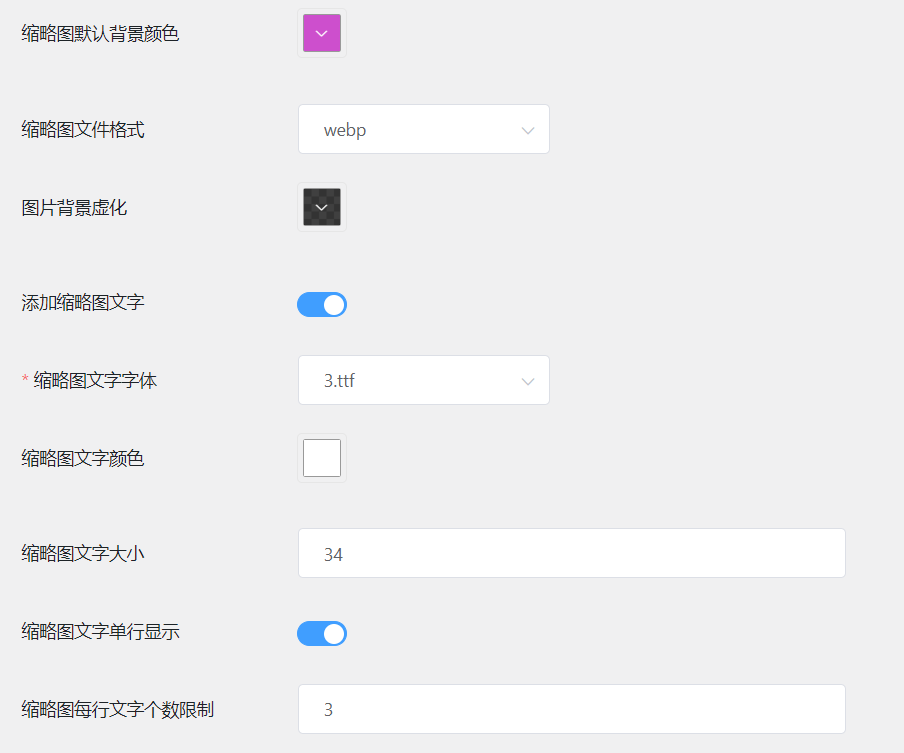Click the per-line character limit field showing 3
Screen dimensions: 904x753
tap(571, 708)
